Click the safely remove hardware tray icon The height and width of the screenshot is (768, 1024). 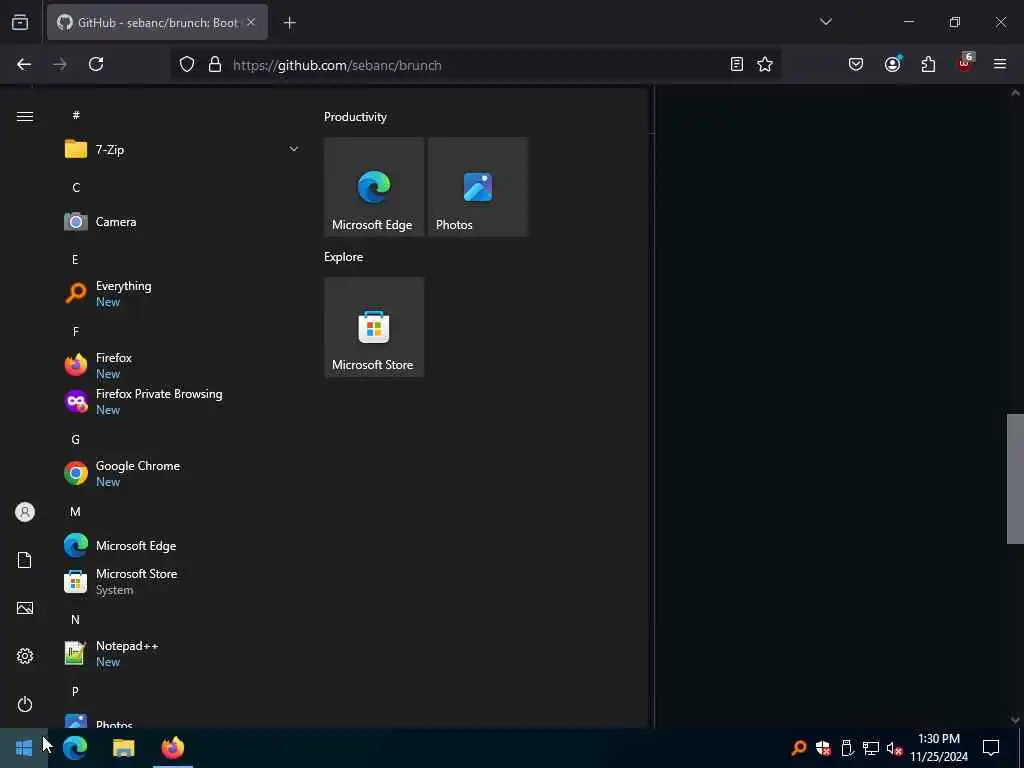click(x=847, y=748)
